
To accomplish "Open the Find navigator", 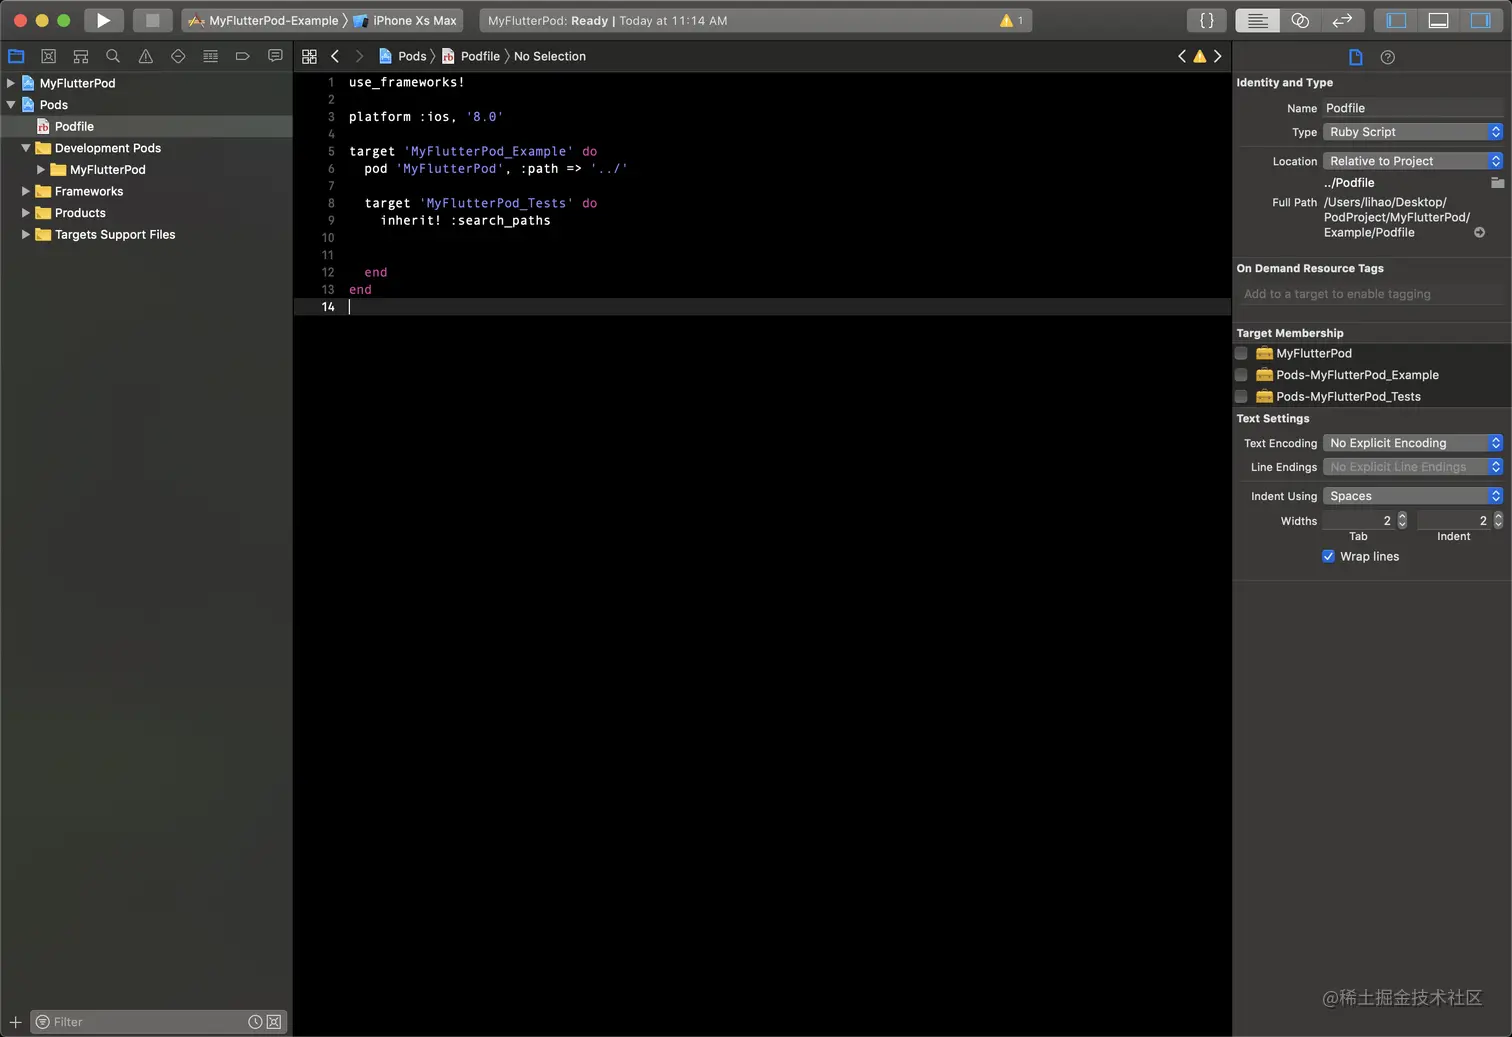I will coord(113,56).
